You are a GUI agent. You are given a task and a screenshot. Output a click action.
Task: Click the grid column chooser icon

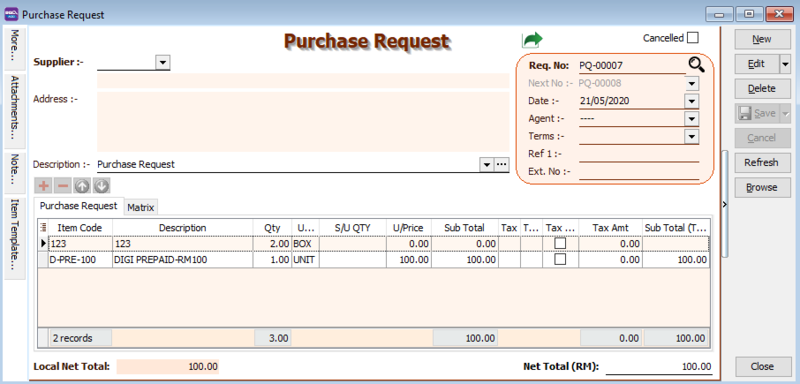coord(43,227)
